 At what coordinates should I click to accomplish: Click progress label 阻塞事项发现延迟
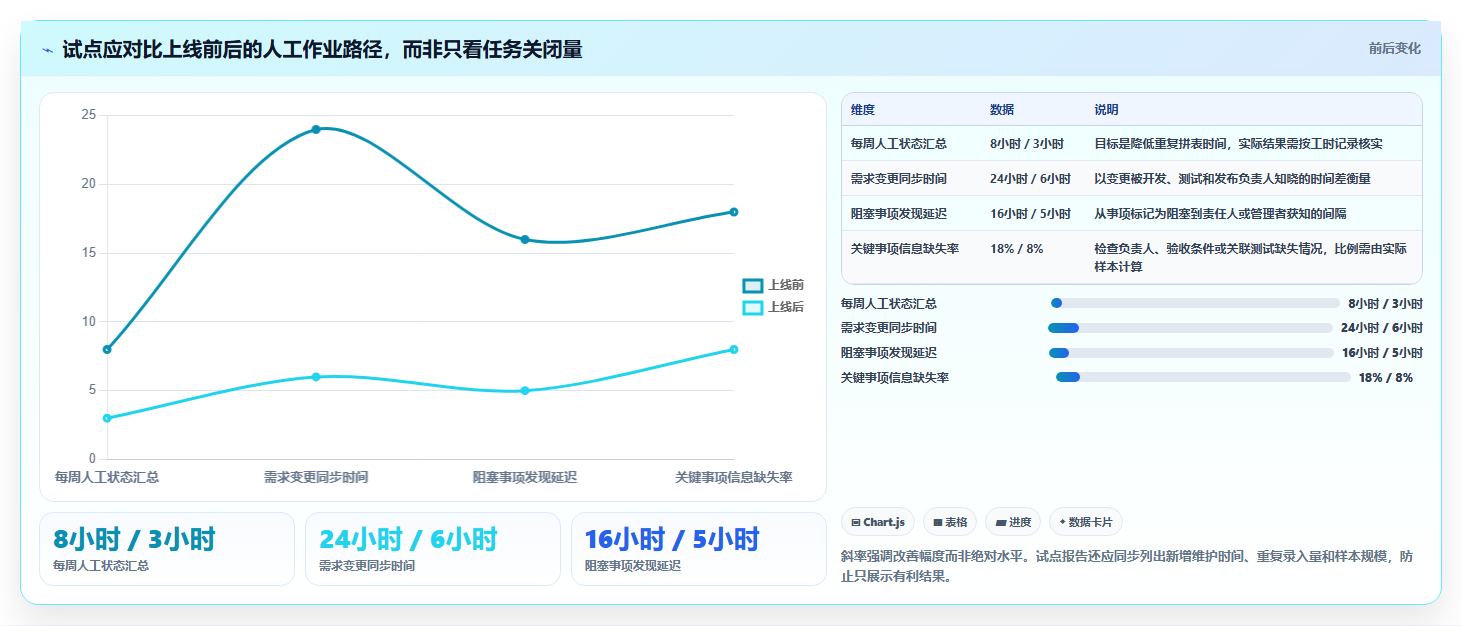coord(889,353)
